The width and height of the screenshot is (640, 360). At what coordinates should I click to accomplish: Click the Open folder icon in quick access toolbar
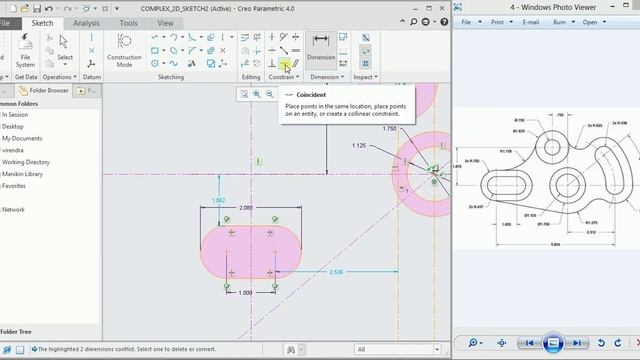pyautogui.click(x=25, y=8)
